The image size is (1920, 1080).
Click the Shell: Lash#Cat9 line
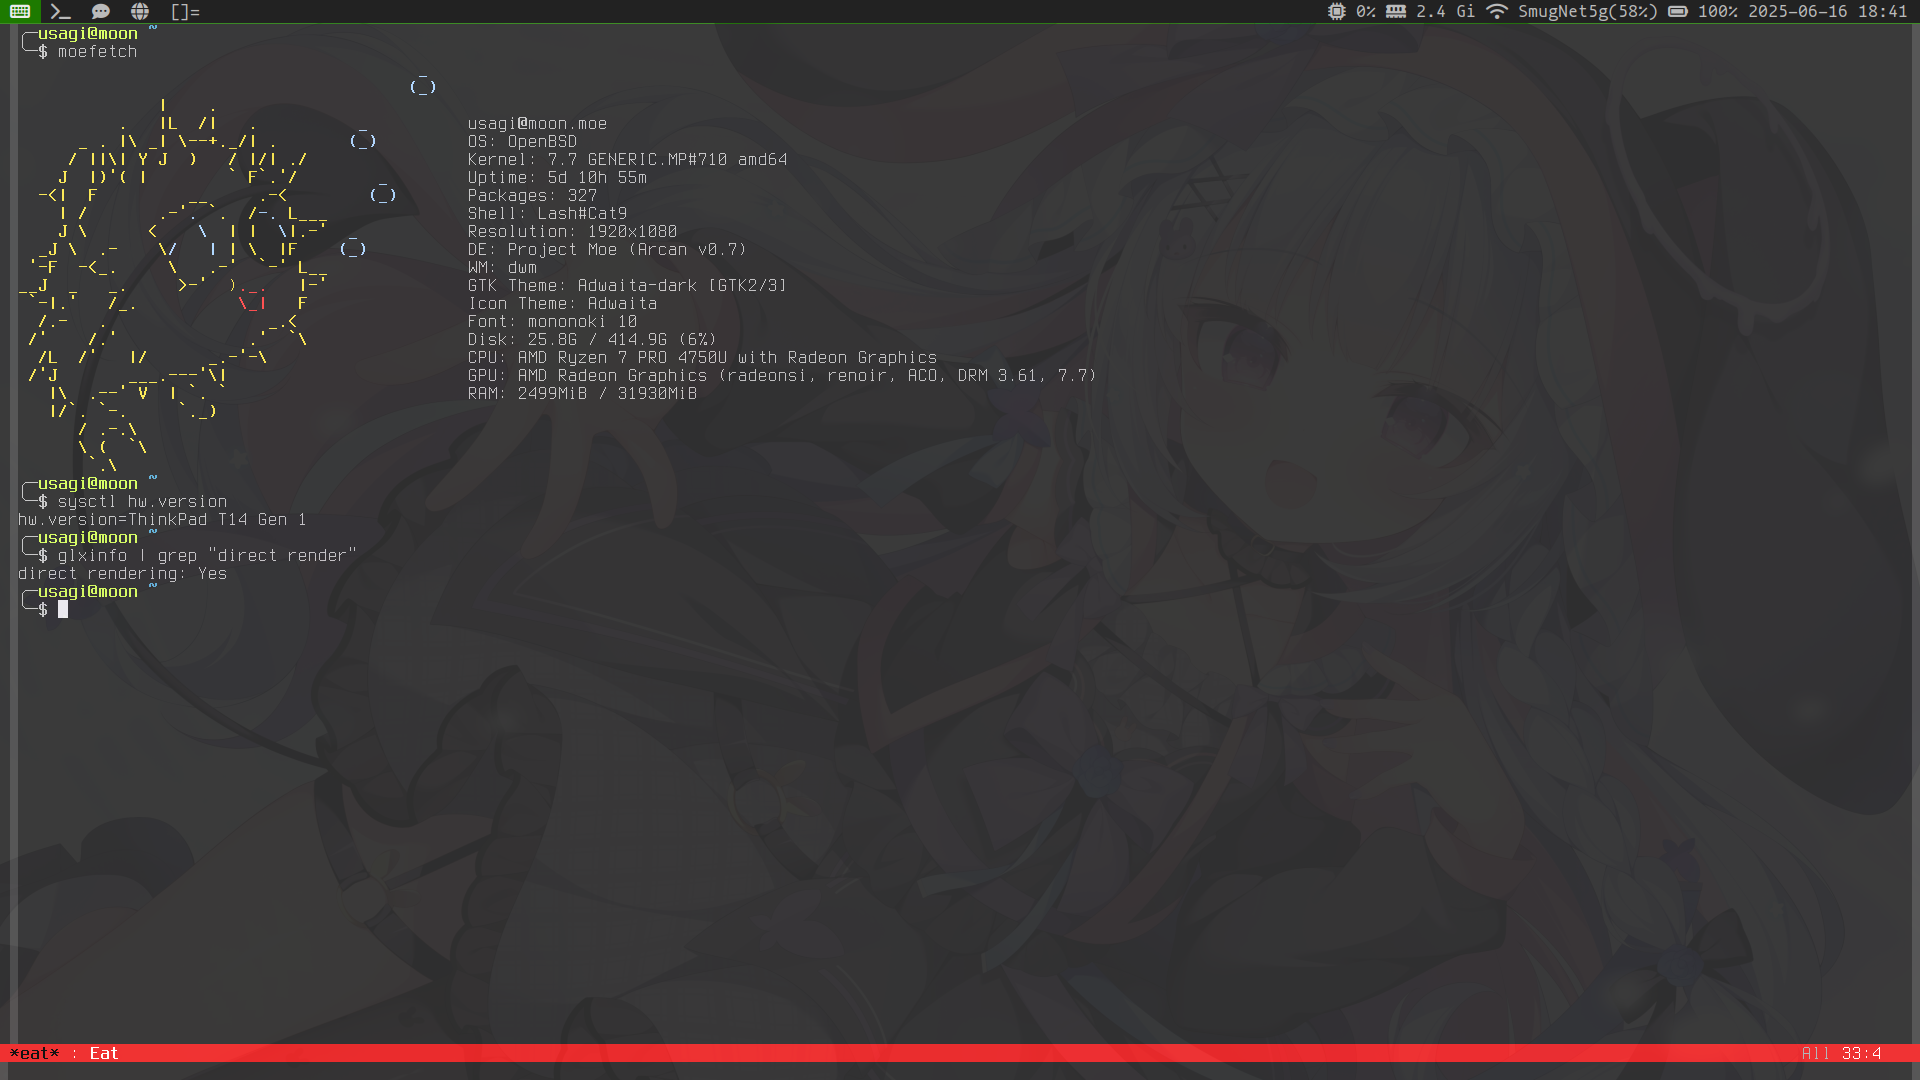point(547,214)
